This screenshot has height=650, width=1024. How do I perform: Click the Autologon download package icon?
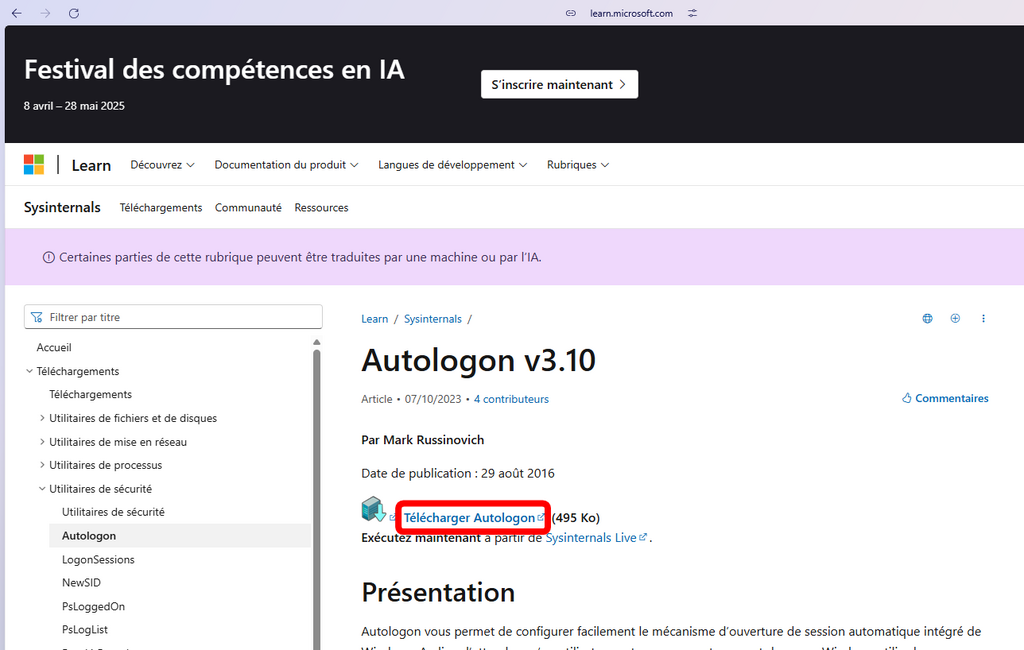(x=374, y=509)
